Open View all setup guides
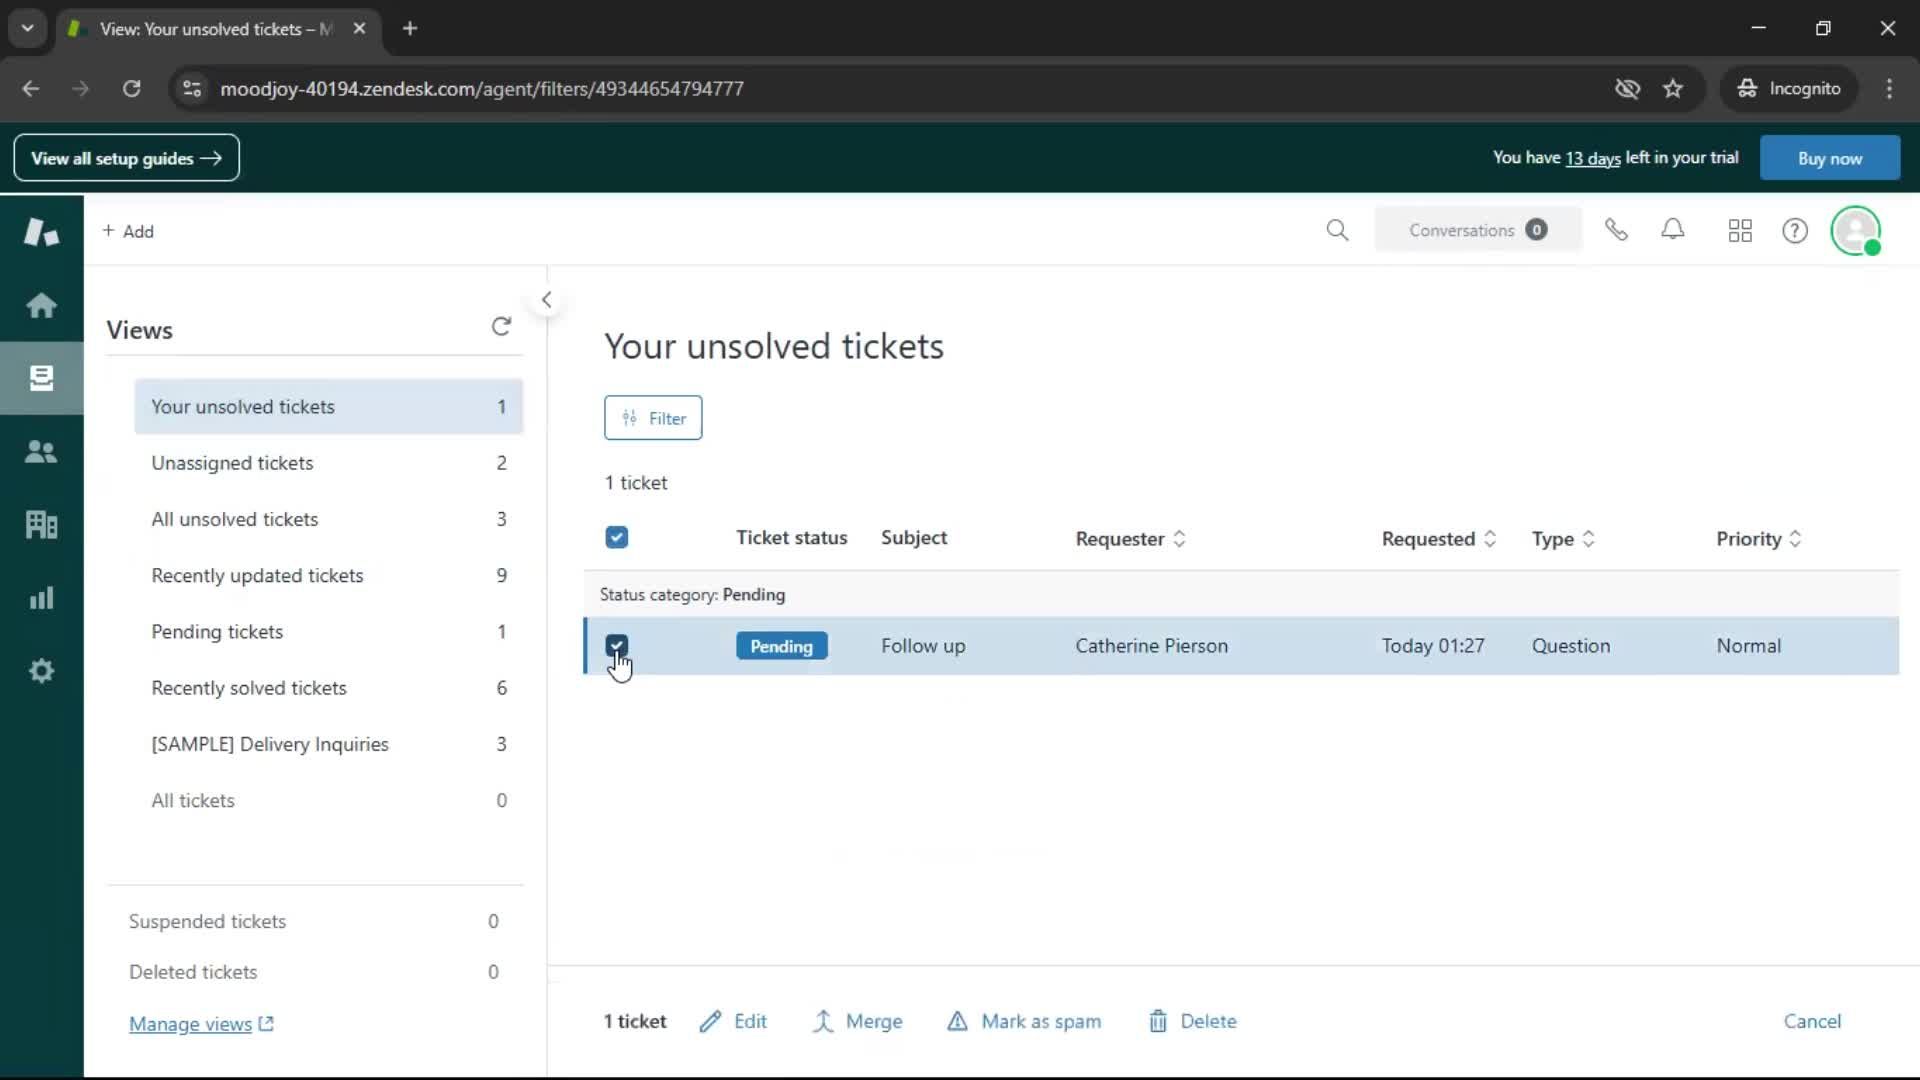Image resolution: width=1920 pixels, height=1080 pixels. point(126,158)
